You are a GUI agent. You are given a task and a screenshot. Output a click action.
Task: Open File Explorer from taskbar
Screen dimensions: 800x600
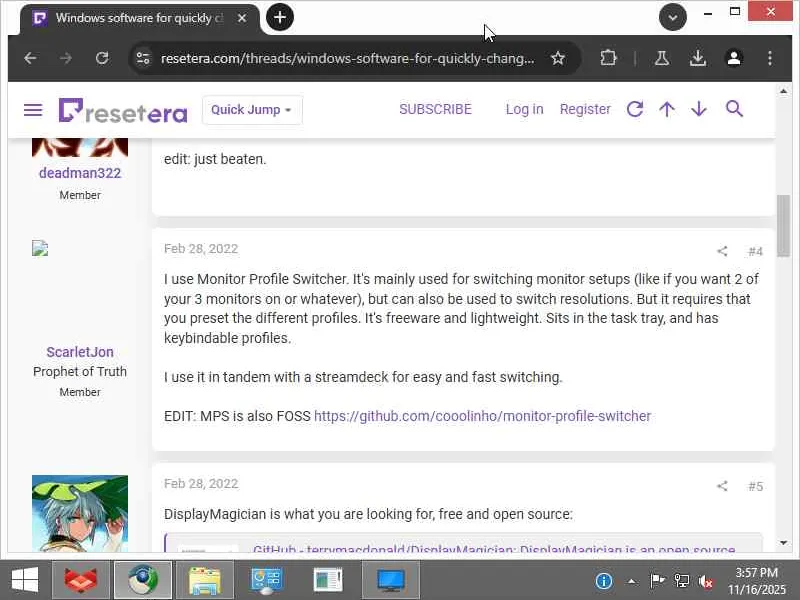[205, 580]
